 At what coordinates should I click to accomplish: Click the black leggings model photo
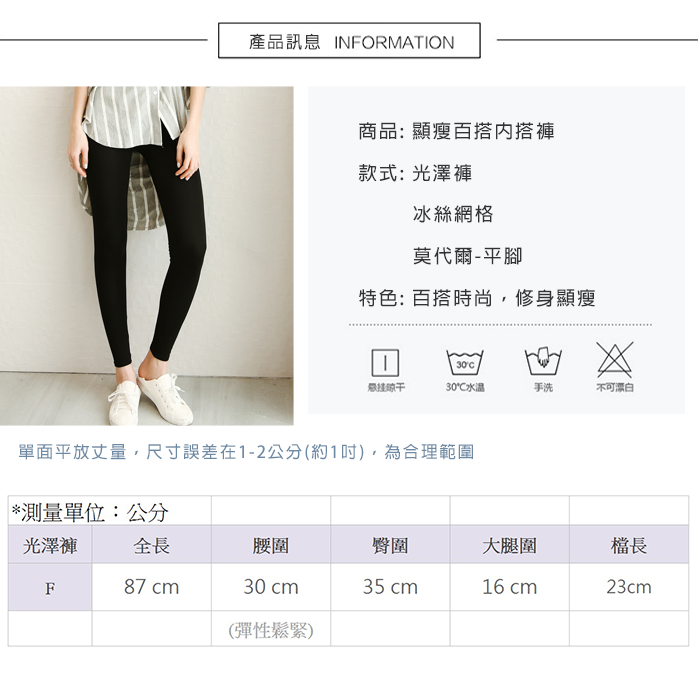[147, 256]
